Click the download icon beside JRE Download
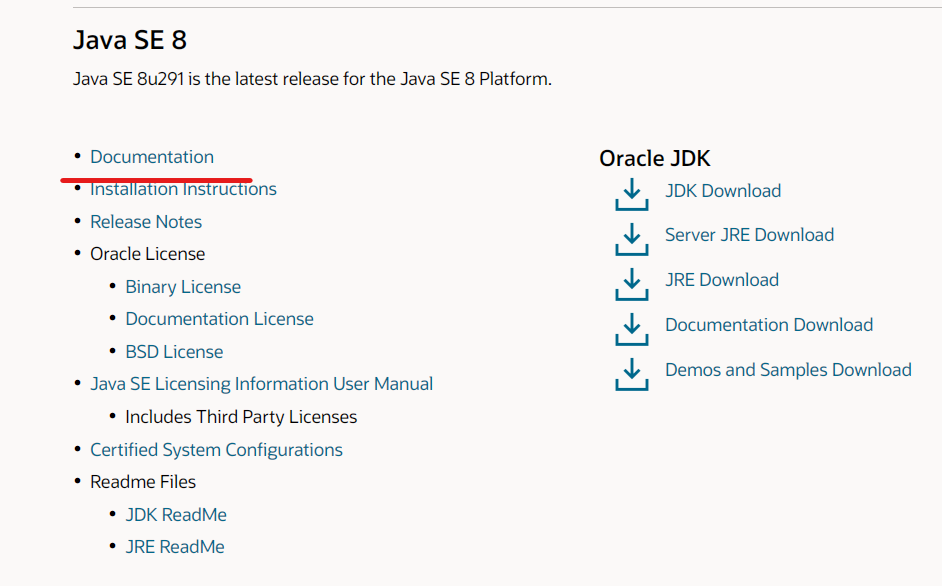Viewport: 942px width, 586px height. [631, 284]
